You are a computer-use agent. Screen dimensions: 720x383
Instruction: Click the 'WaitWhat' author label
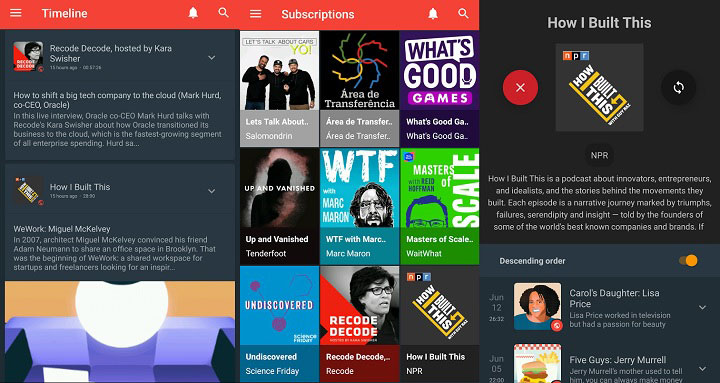click(424, 253)
